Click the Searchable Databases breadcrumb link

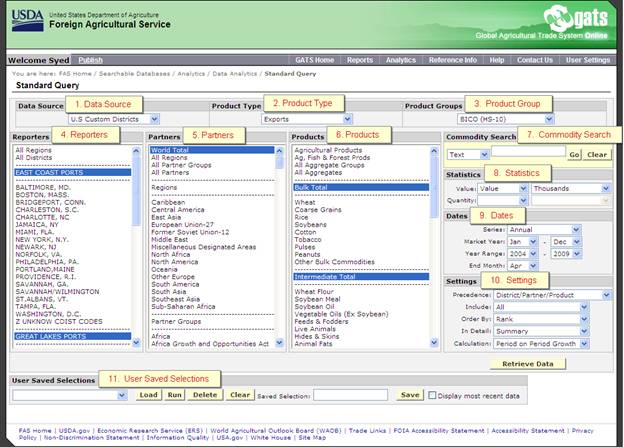134,74
